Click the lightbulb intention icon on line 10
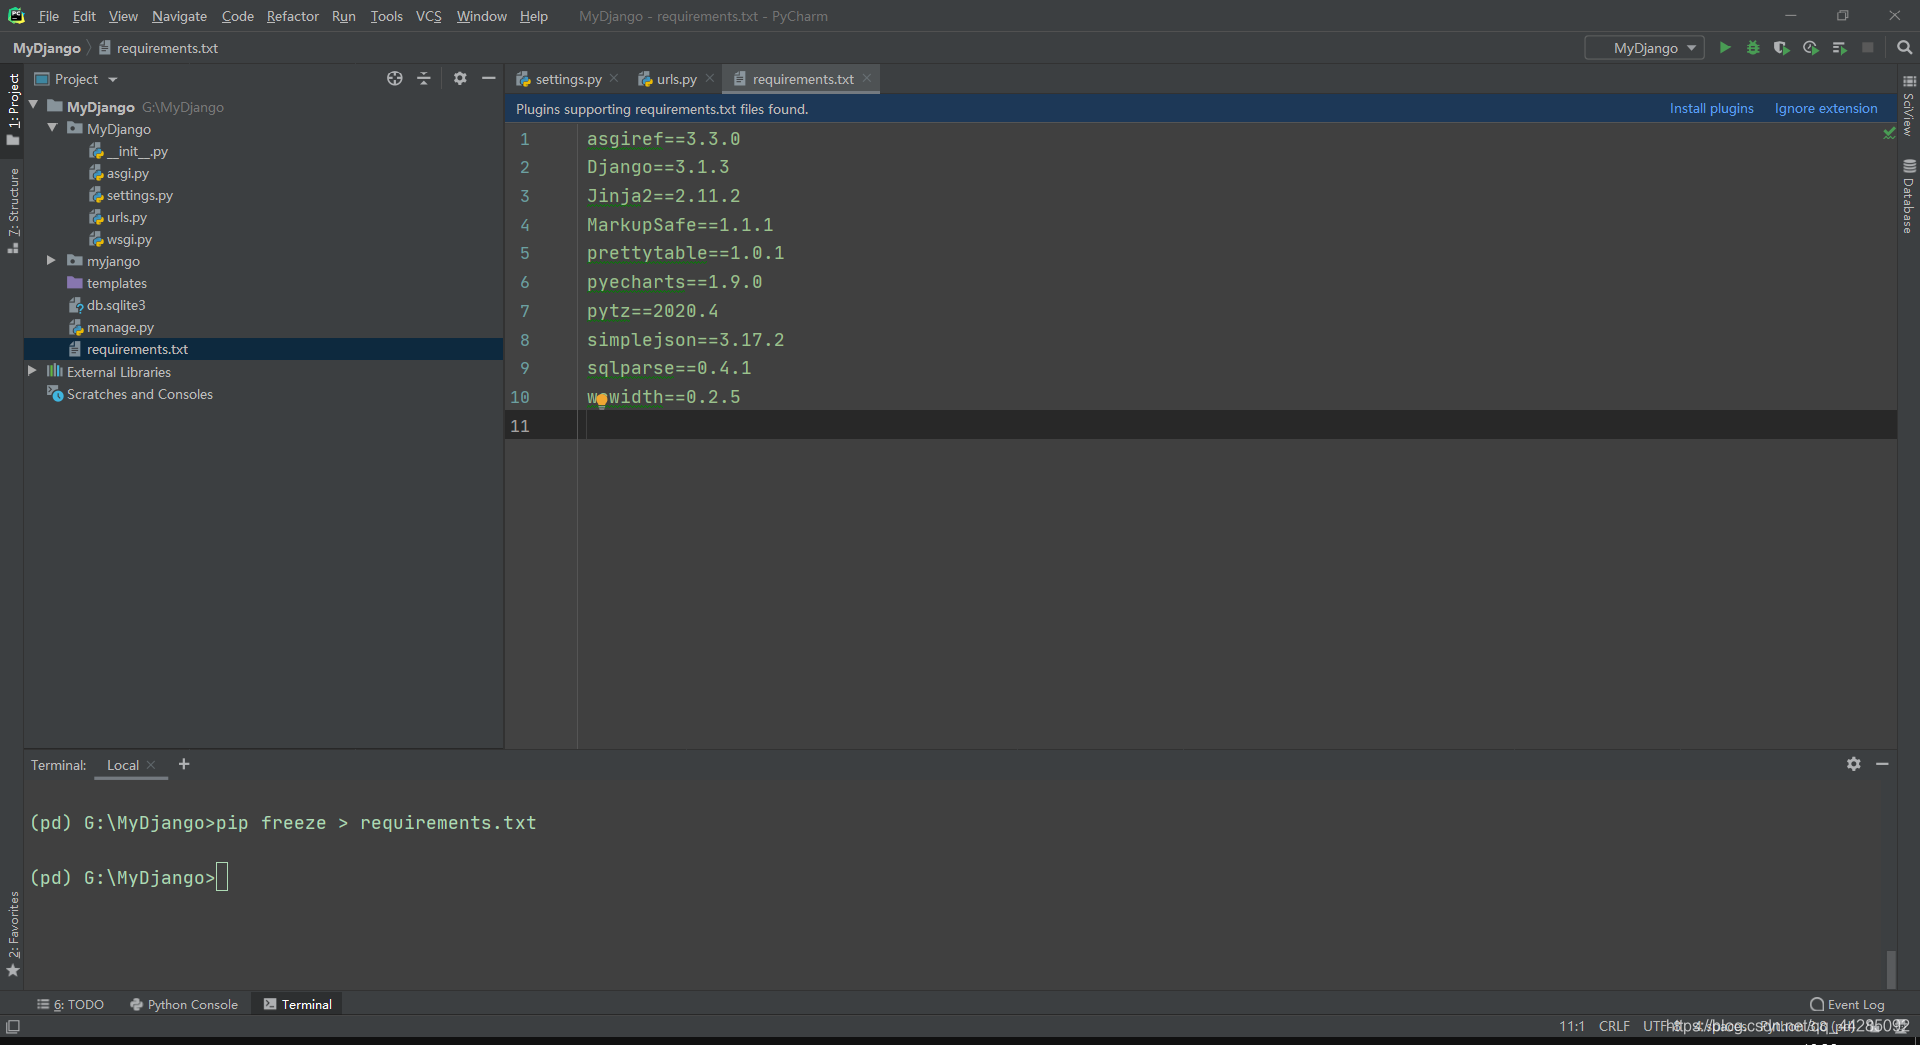This screenshot has width=1920, height=1045. tap(601, 401)
